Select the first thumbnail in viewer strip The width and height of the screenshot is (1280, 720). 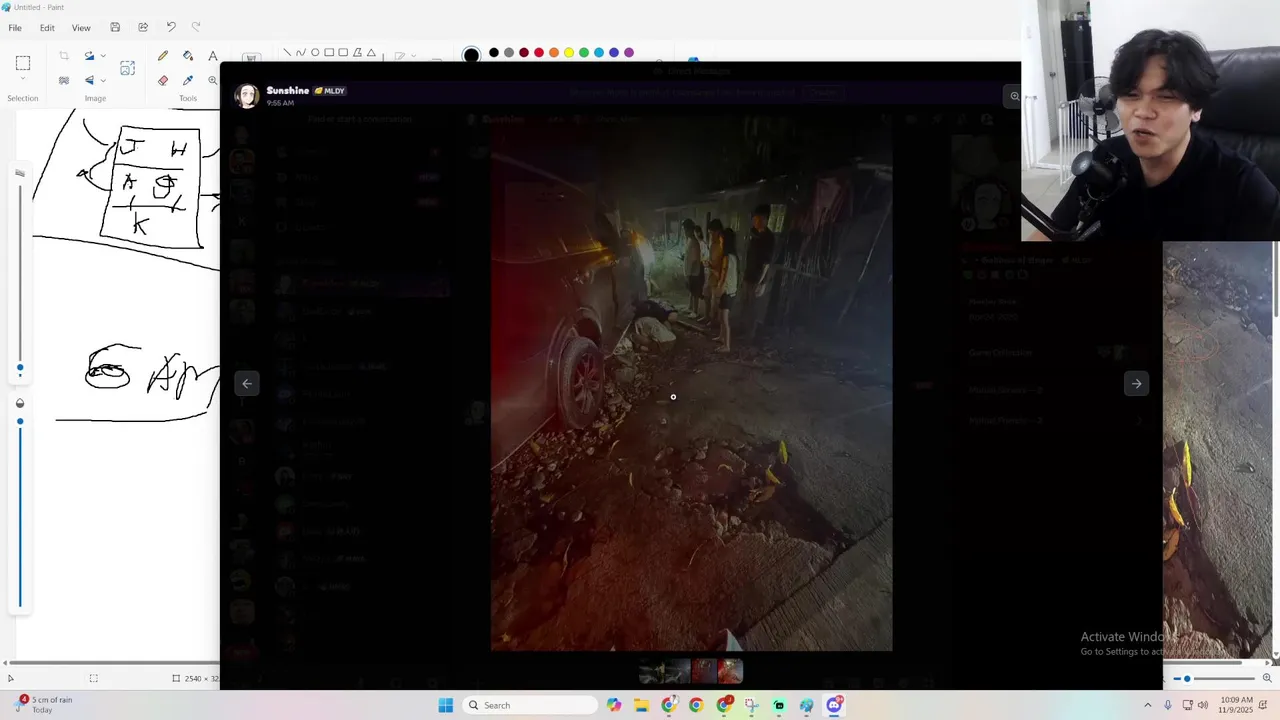tap(651, 671)
